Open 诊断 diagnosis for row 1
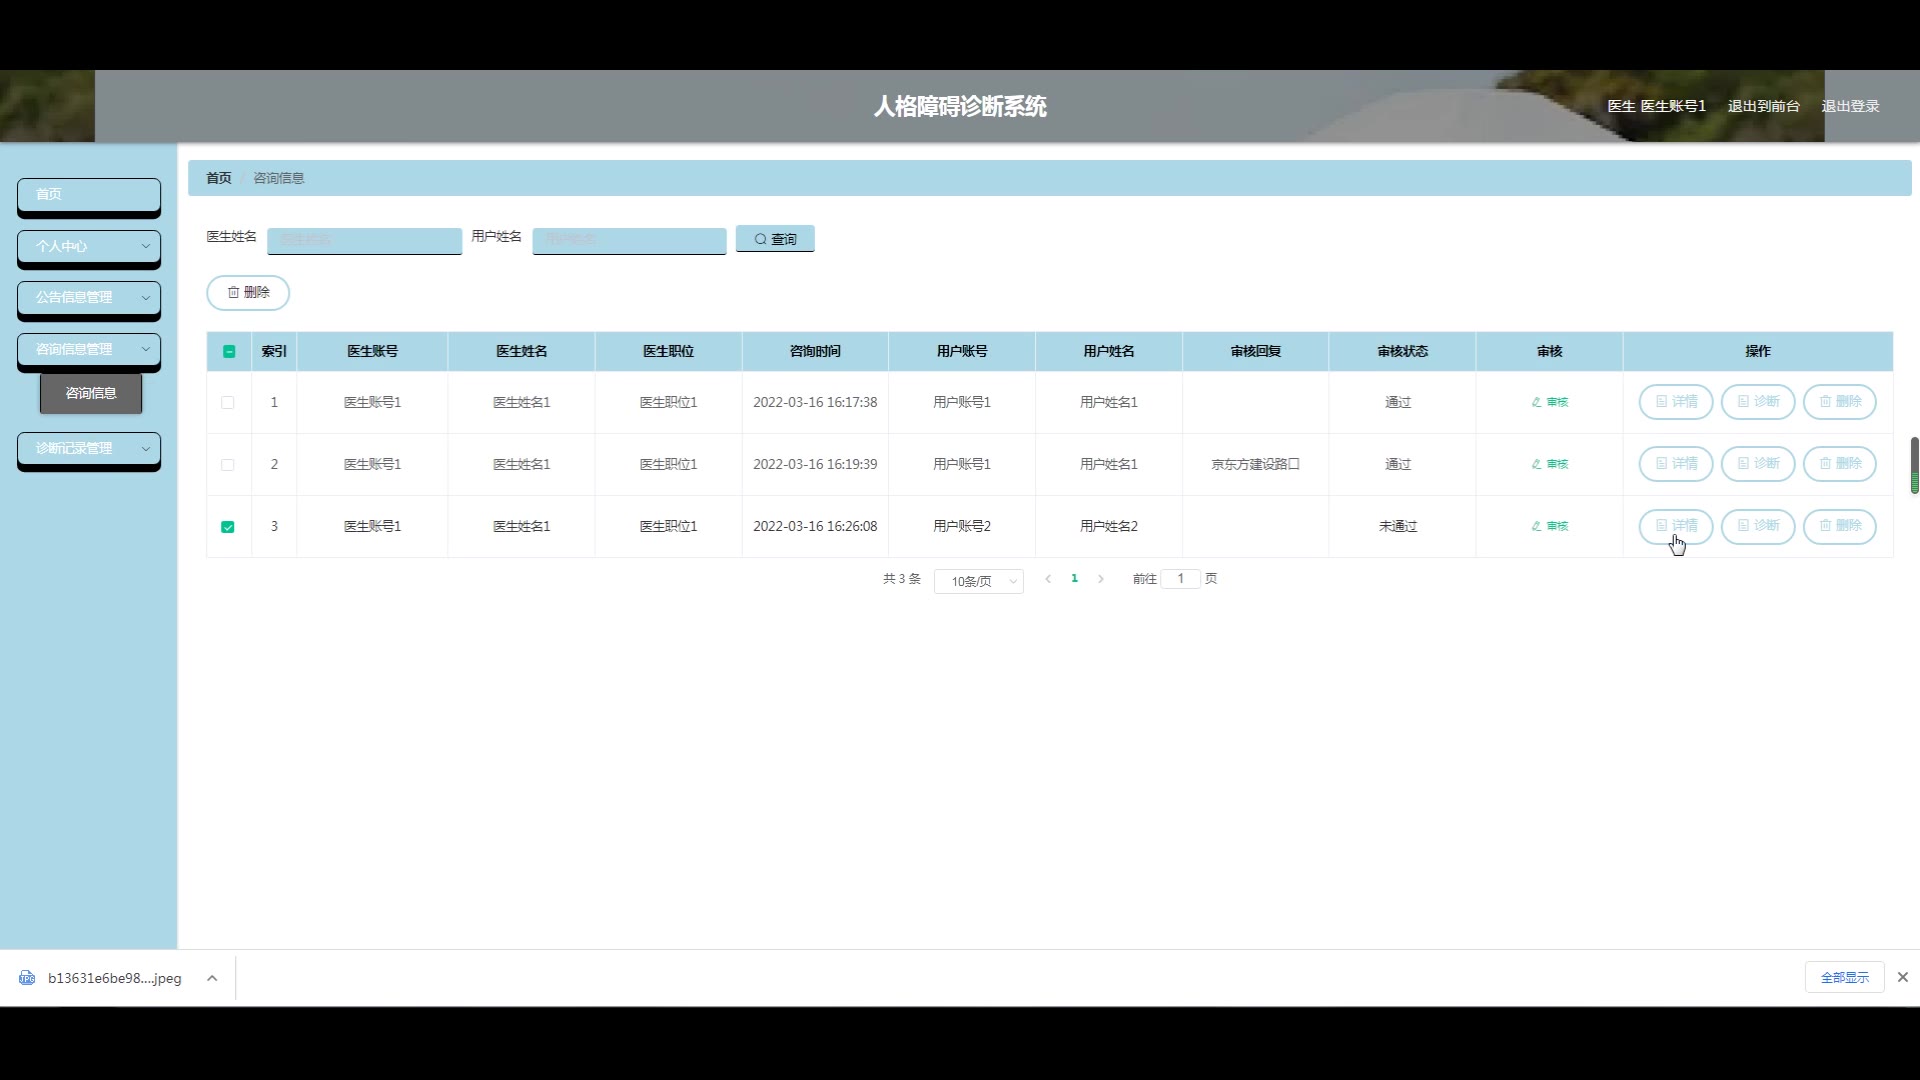The width and height of the screenshot is (1920, 1080). pos(1757,402)
